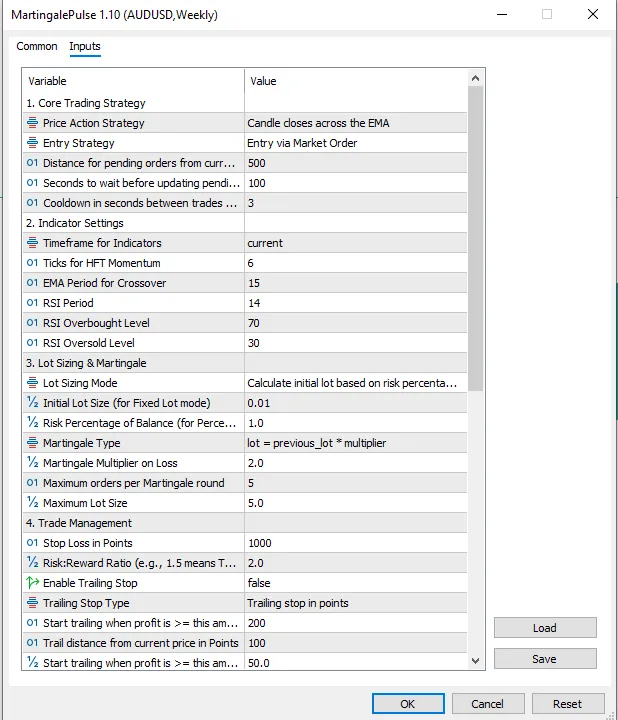The height and width of the screenshot is (720, 618).
Task: Click the enum icon beside Trailing Stop Type
Action: (x=32, y=602)
